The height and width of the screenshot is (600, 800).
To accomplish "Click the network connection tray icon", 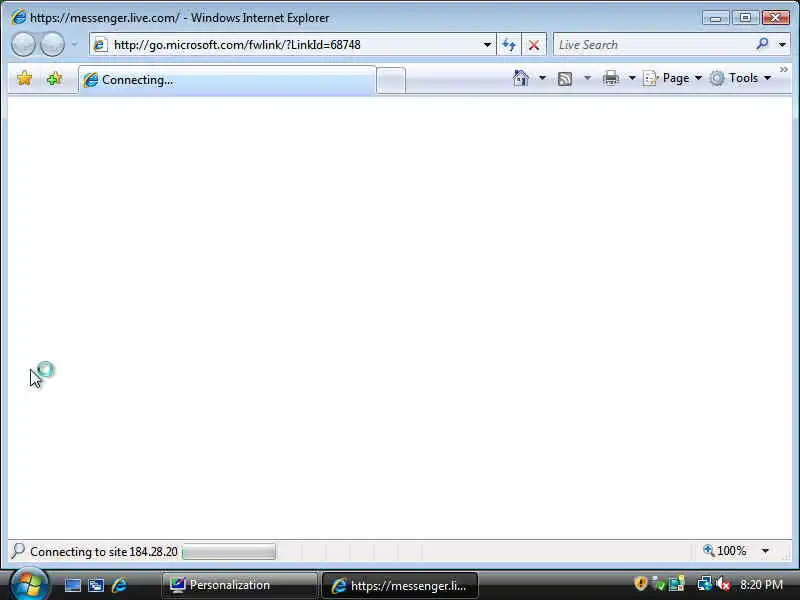I will [x=705, y=584].
